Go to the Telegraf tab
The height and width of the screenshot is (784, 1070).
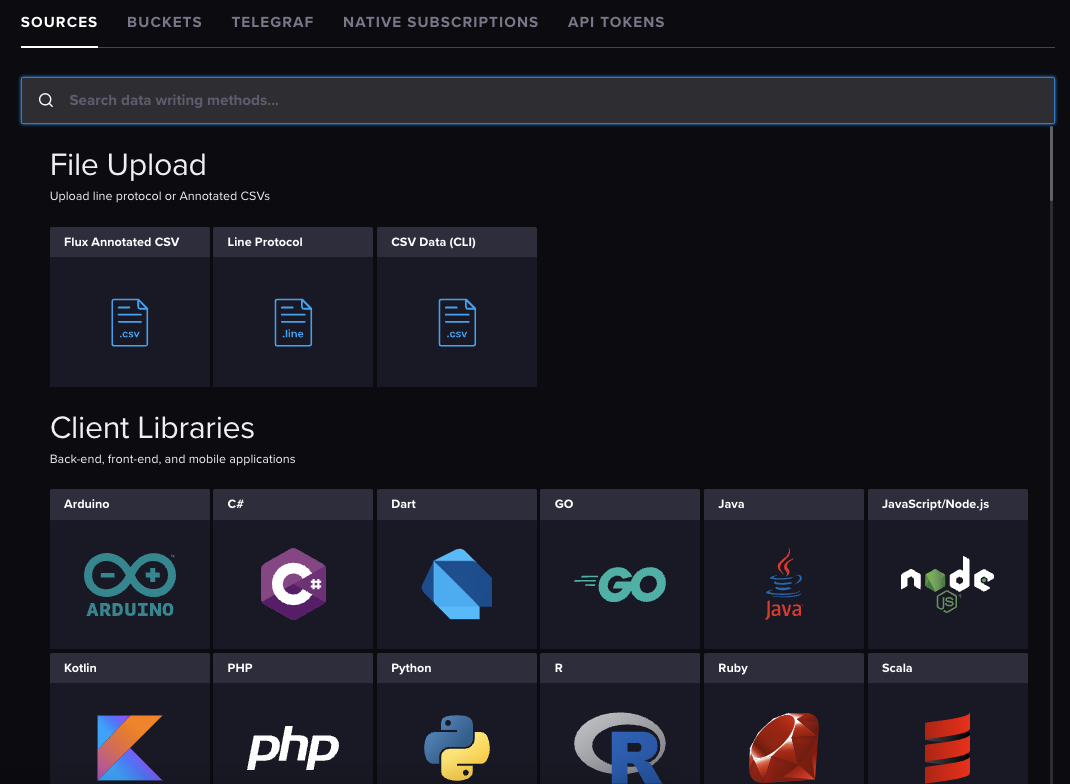pos(272,23)
